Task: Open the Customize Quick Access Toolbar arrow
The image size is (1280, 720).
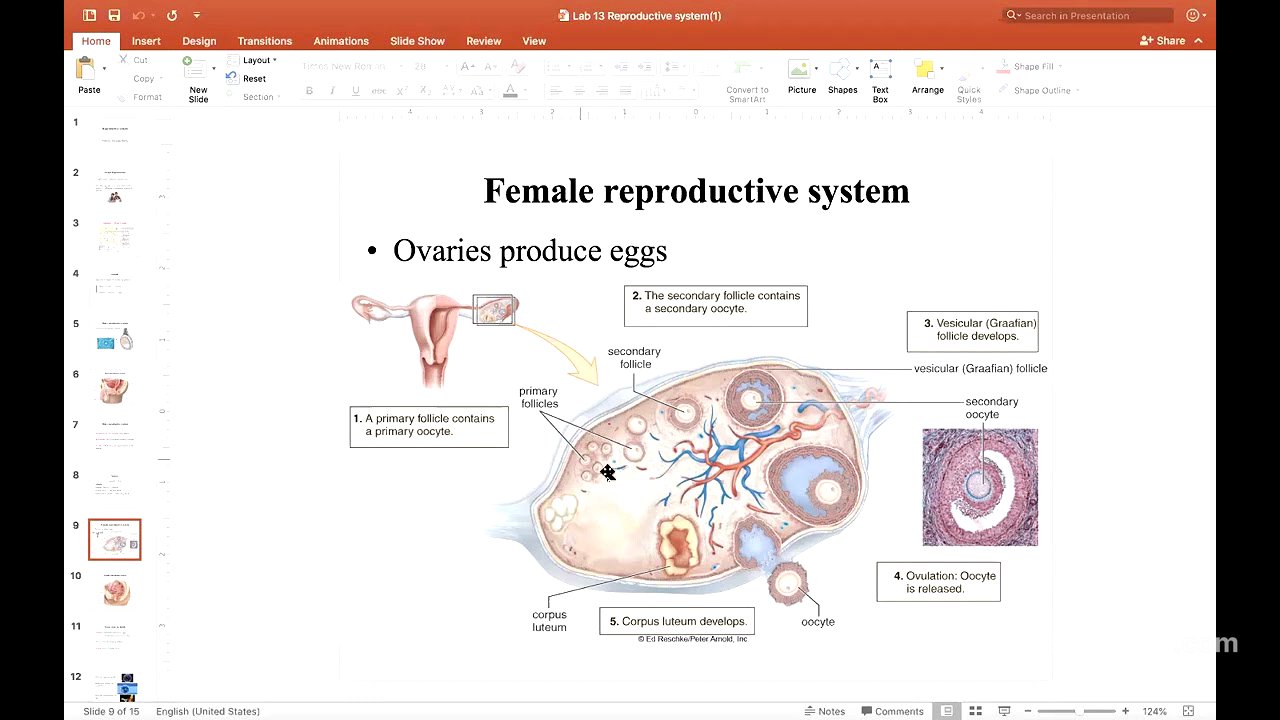Action: click(x=196, y=15)
